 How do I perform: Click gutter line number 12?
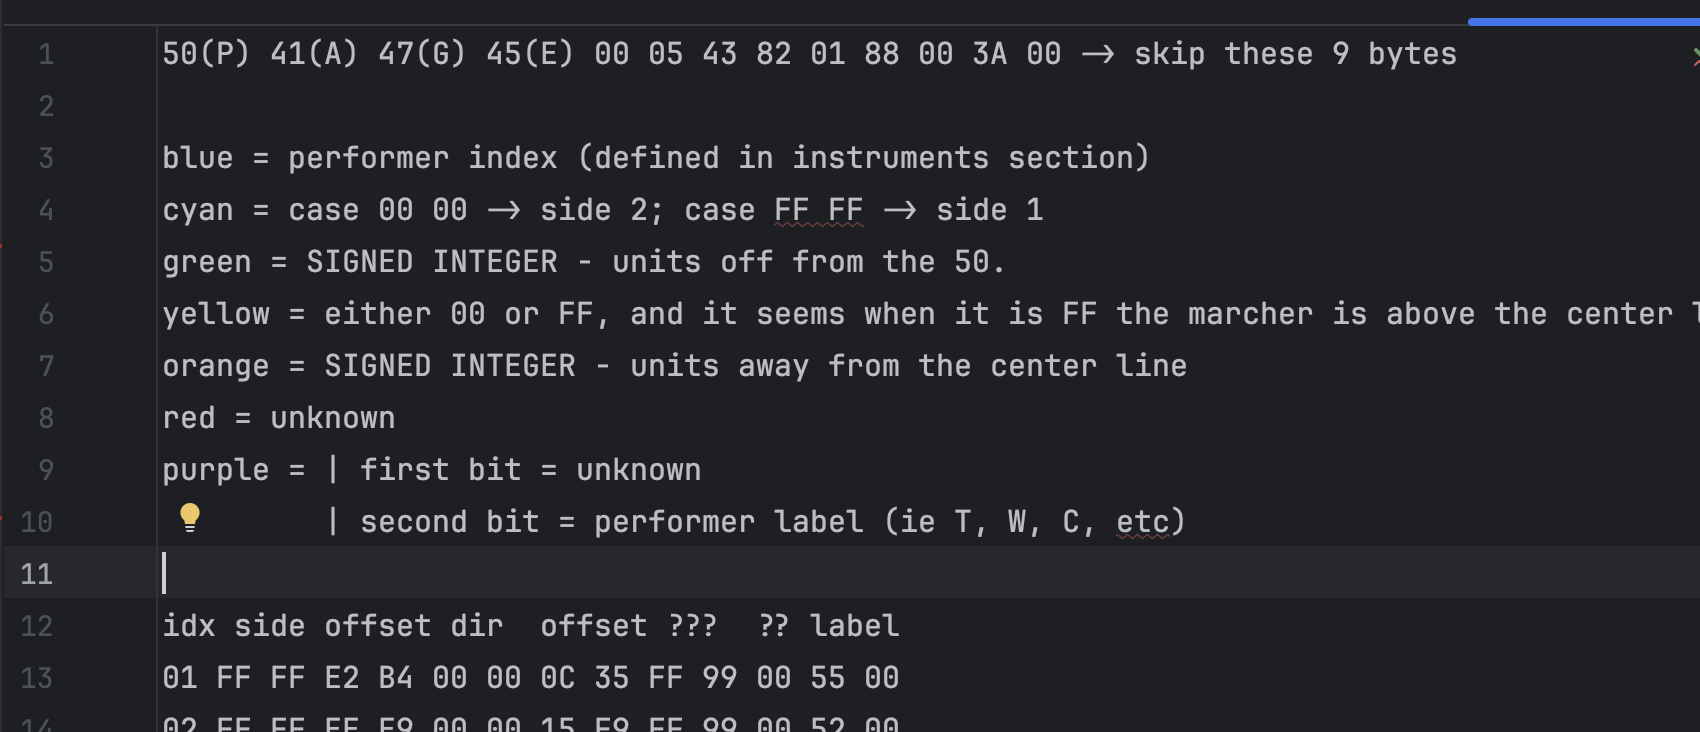(37, 626)
